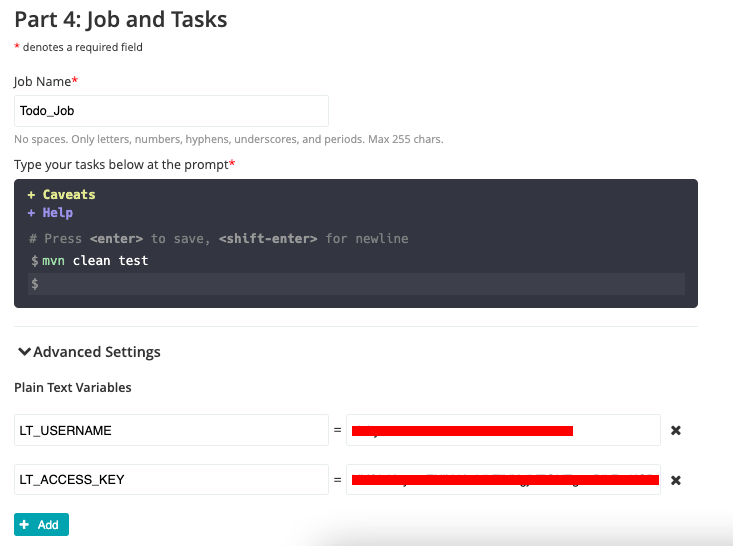Click the Plain Text Variables label

pos(73,387)
